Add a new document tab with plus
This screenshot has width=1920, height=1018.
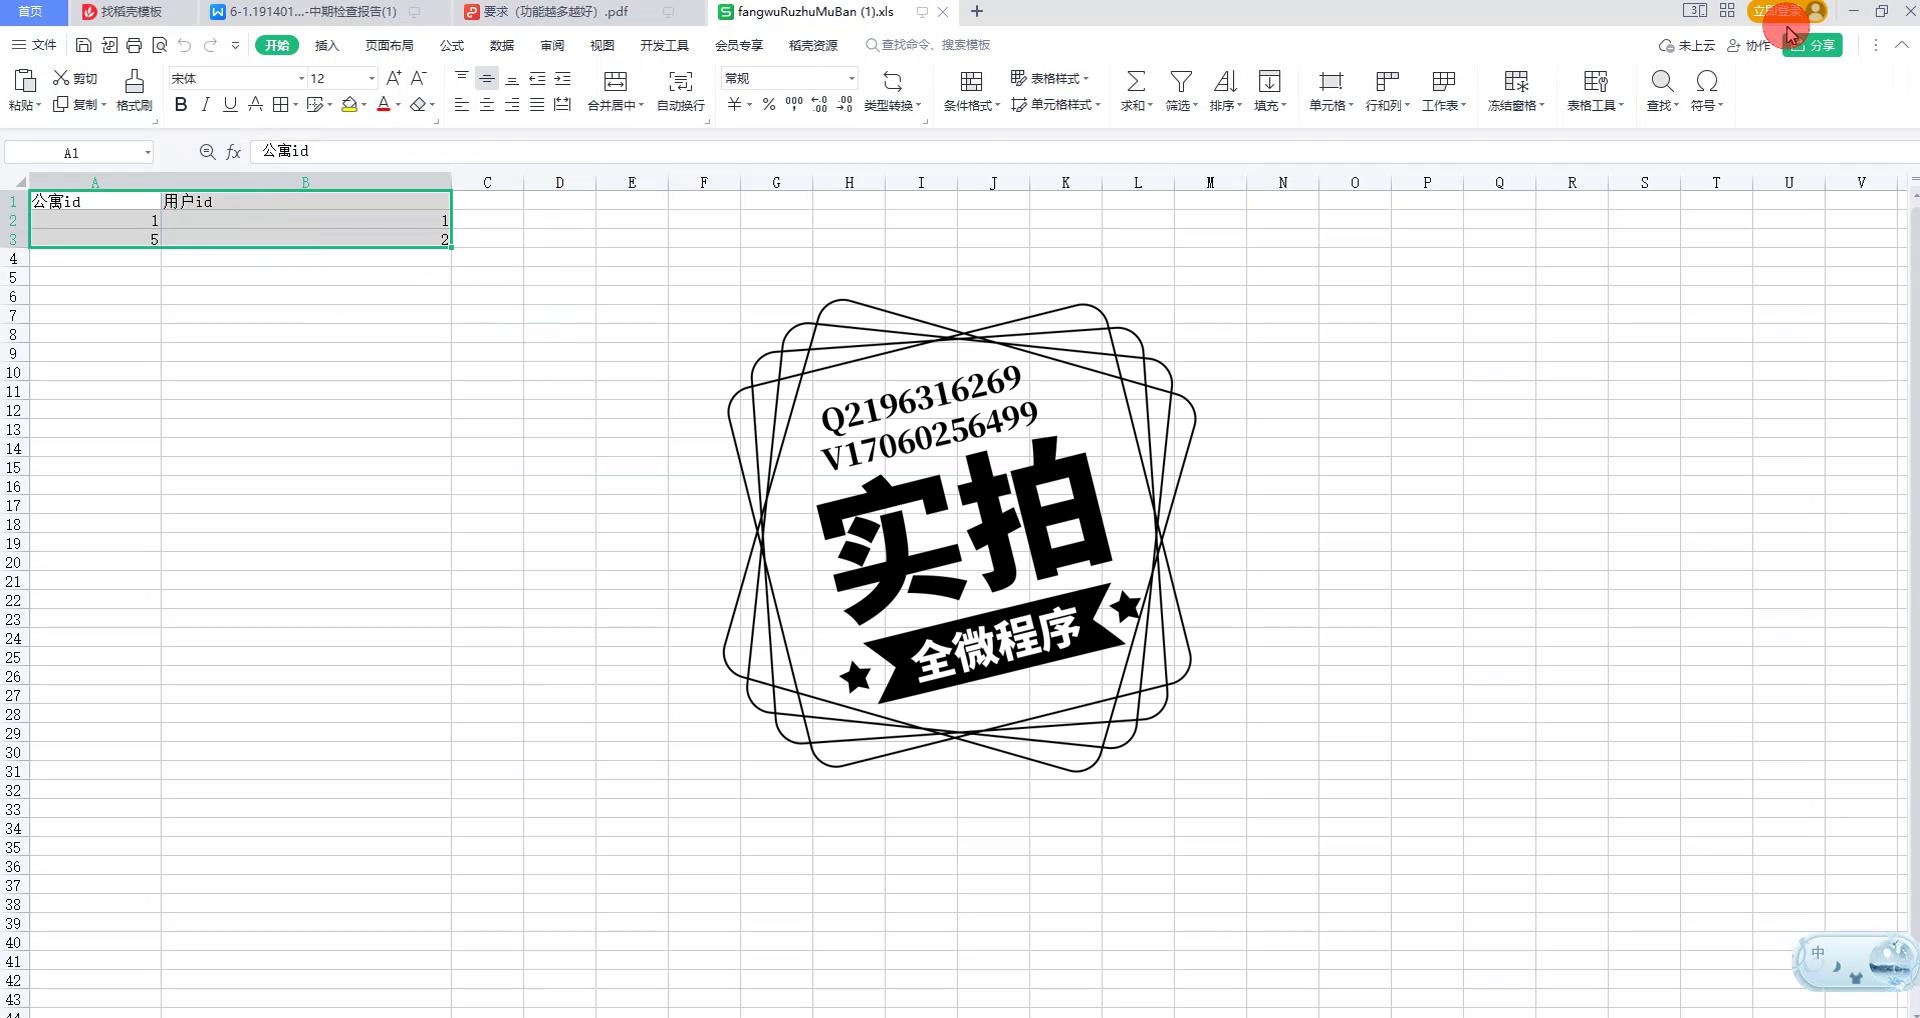click(x=977, y=12)
